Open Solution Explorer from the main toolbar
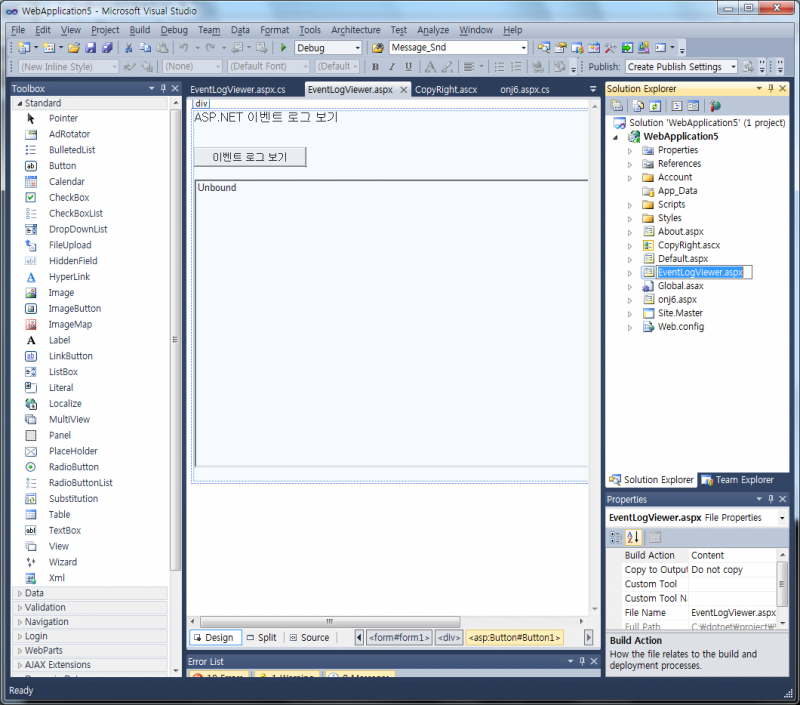 (x=544, y=48)
